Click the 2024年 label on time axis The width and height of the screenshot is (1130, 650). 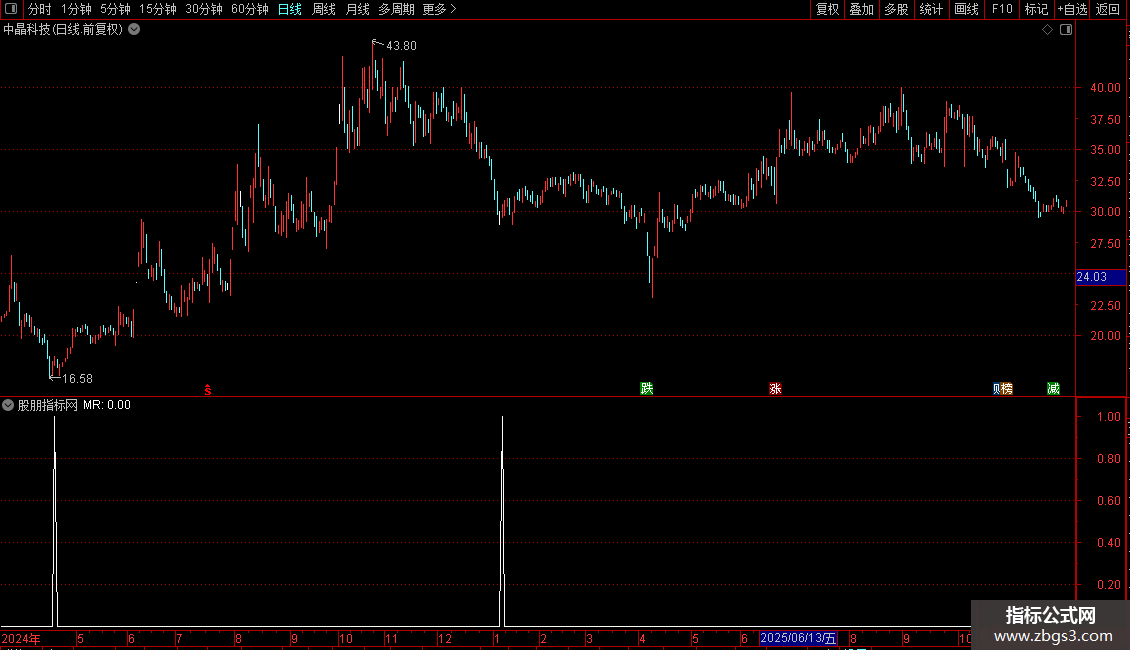pyautogui.click(x=21, y=638)
